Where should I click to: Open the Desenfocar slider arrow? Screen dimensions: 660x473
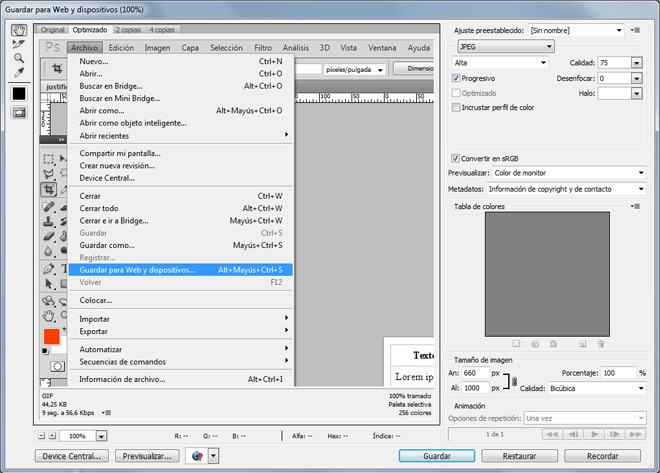coord(637,78)
